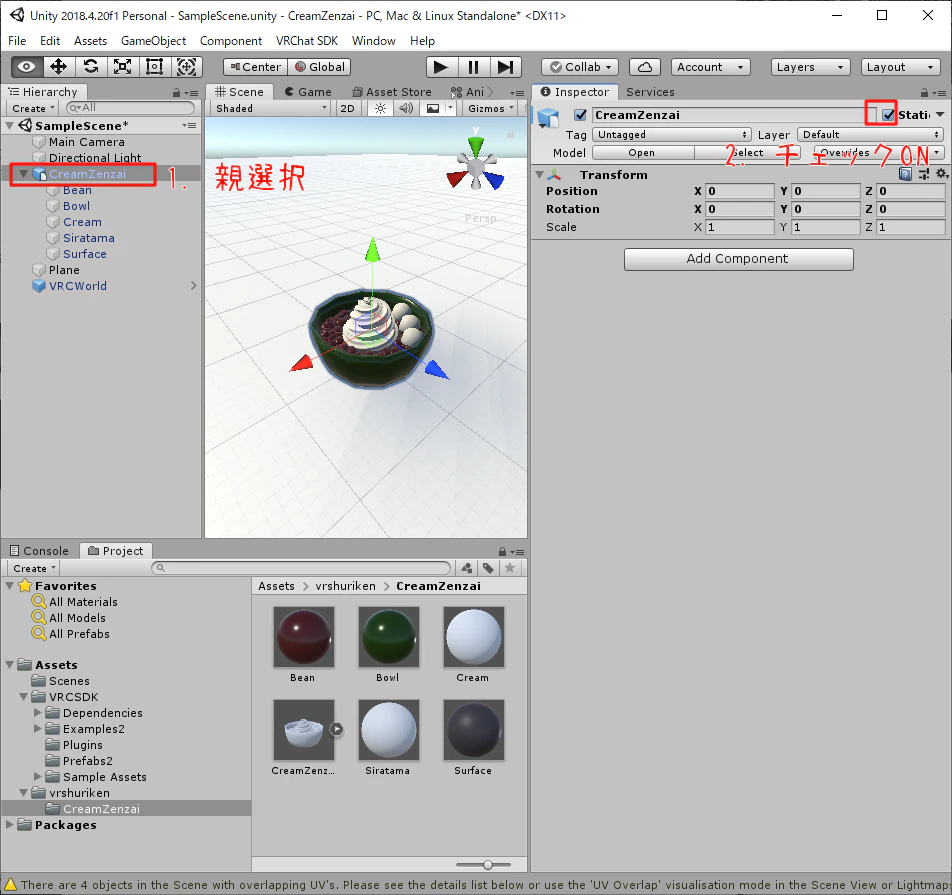Click the Open model button
Image resolution: width=952 pixels, height=895 pixels.
[642, 153]
